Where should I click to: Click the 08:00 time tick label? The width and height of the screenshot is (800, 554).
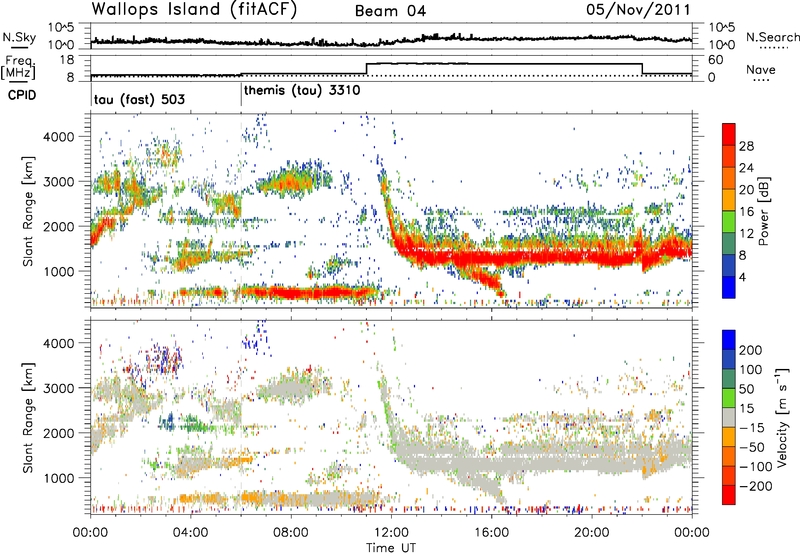click(291, 533)
